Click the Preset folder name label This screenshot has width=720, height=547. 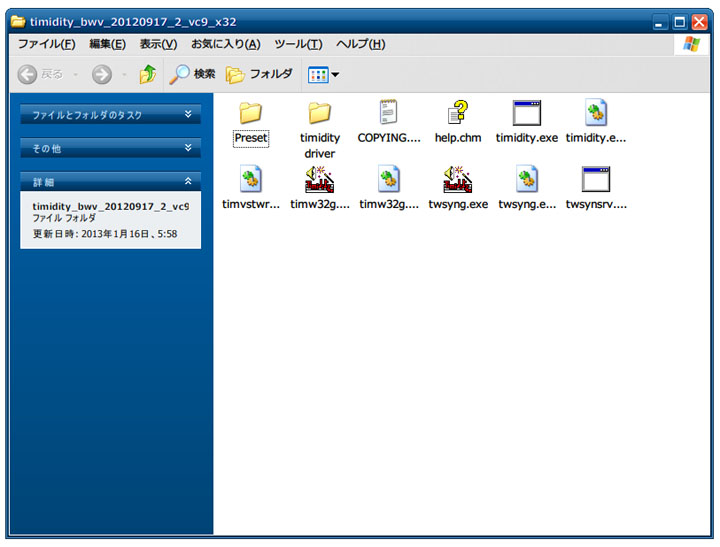pos(251,138)
